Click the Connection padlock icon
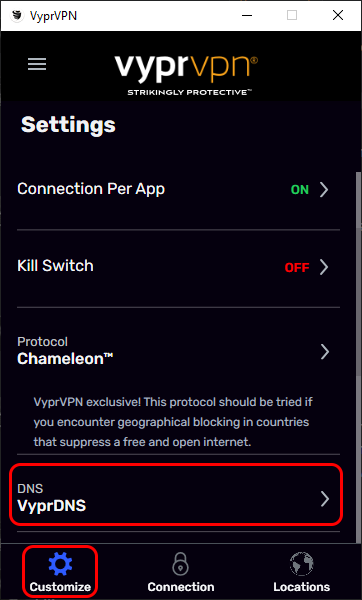This screenshot has height=600, width=362. point(181,564)
